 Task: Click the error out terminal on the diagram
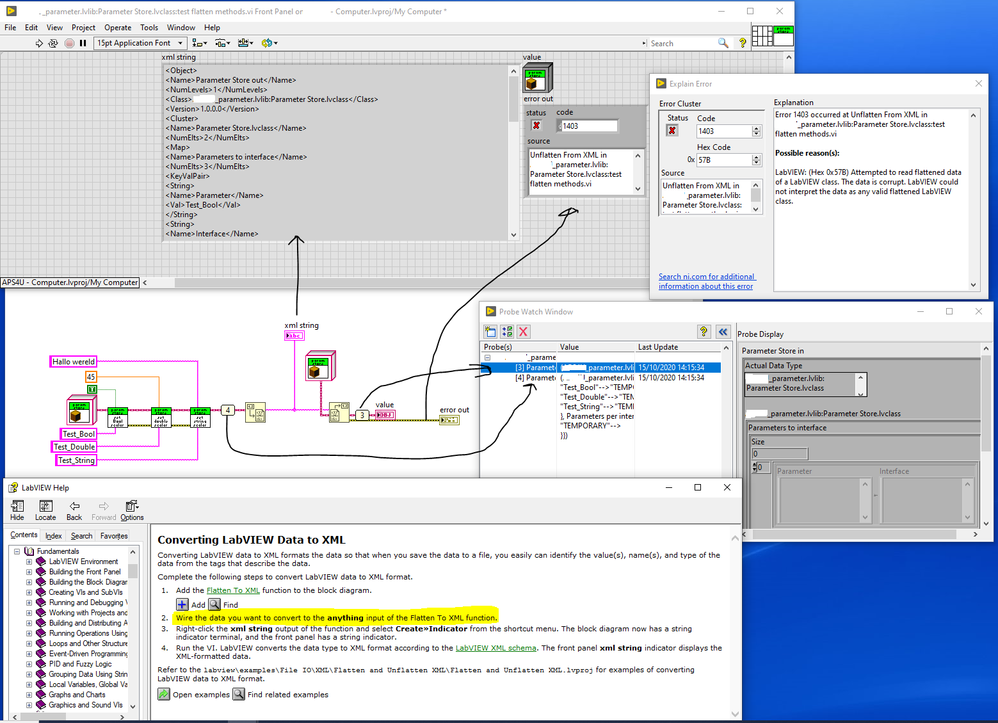tap(449, 420)
